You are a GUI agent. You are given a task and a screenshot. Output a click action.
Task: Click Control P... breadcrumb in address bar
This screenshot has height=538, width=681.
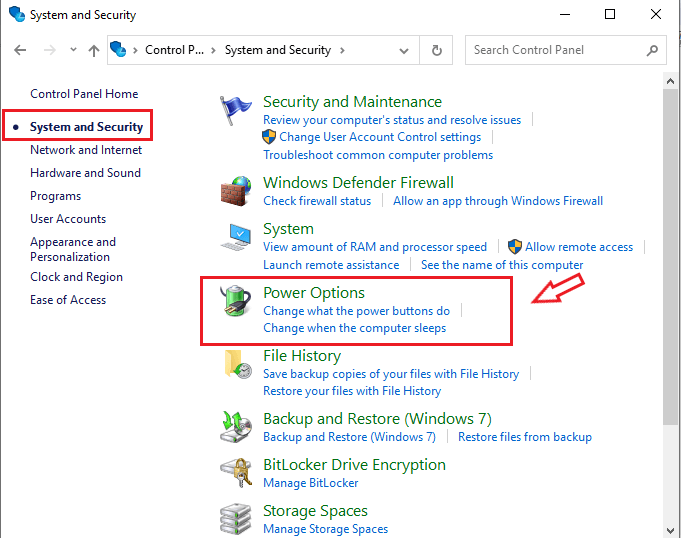pos(174,50)
